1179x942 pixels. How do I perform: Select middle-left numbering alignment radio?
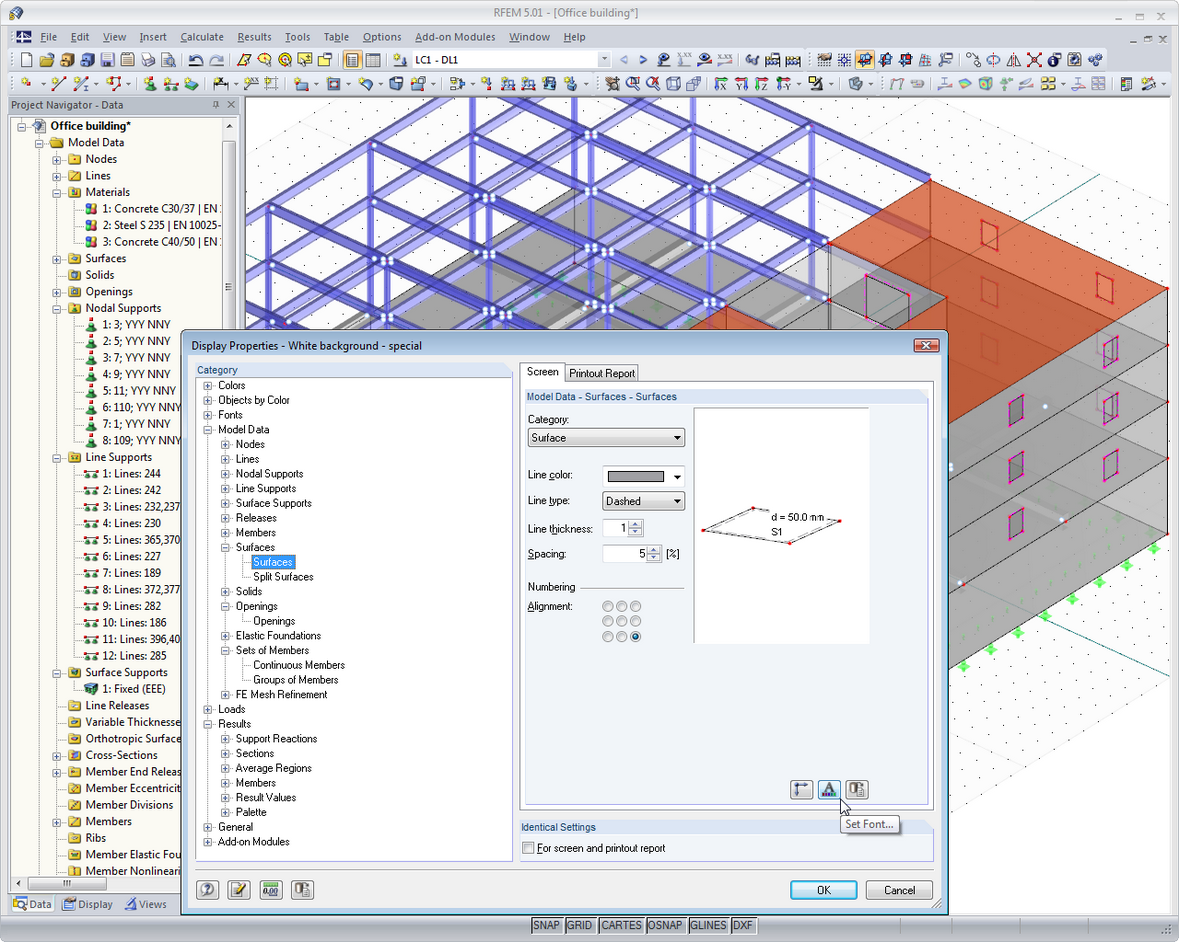[x=608, y=621]
